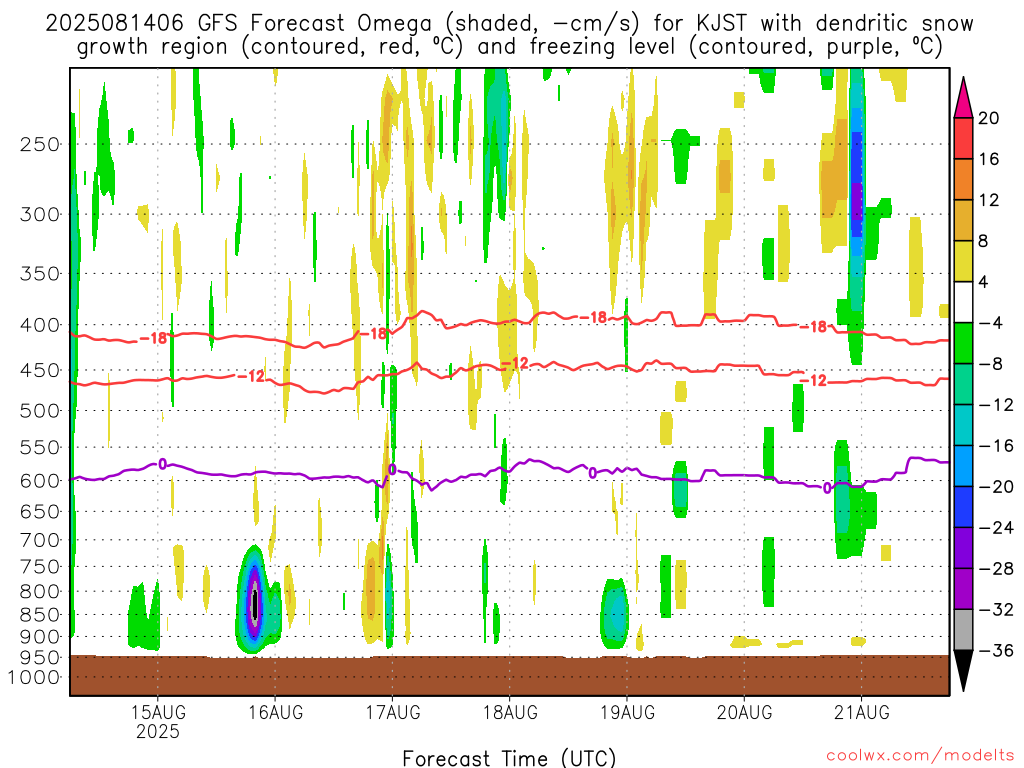1024x768 pixels.
Task: Click the 250 pressure level label
Action: [40, 144]
